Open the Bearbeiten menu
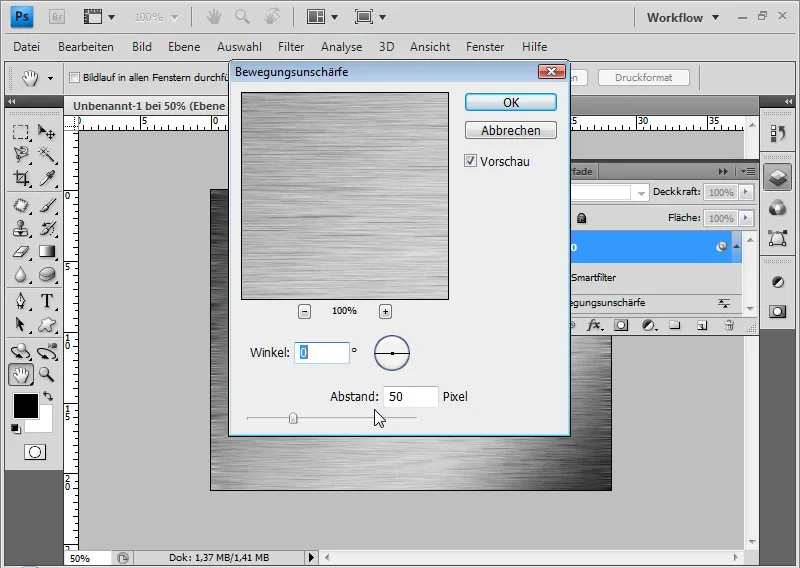Screen dimensions: 800x568 pyautogui.click(x=86, y=47)
